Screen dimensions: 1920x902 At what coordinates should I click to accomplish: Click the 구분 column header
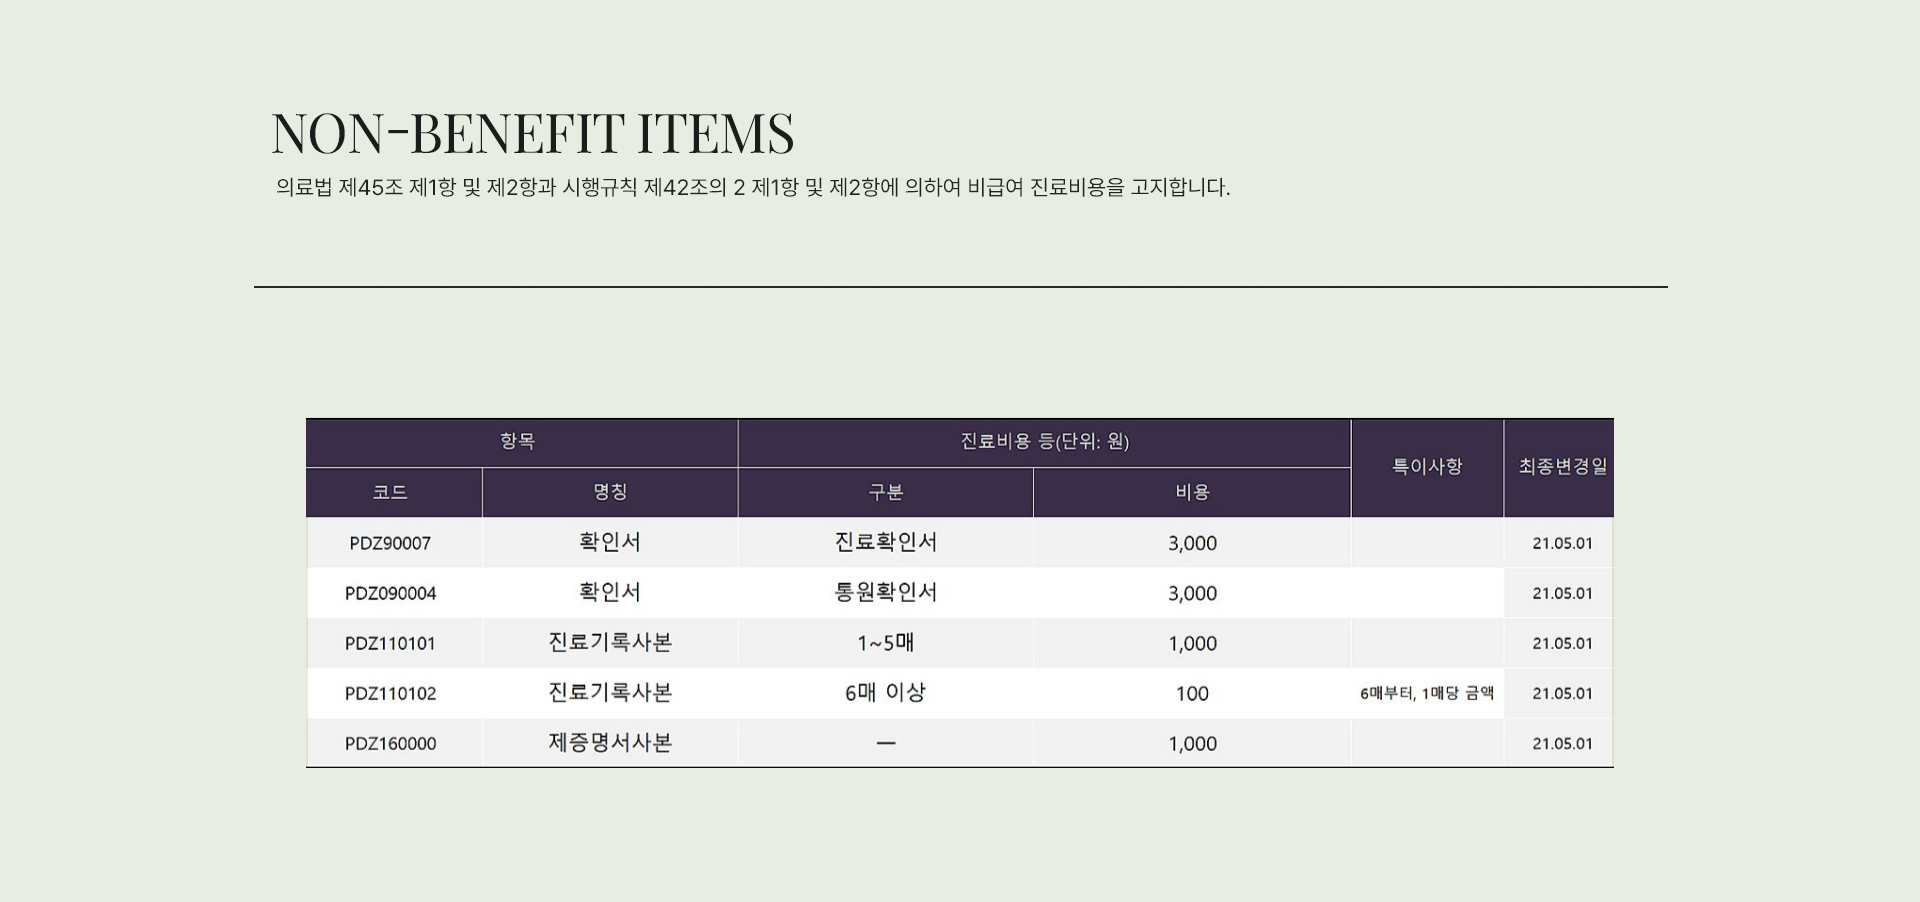click(885, 492)
